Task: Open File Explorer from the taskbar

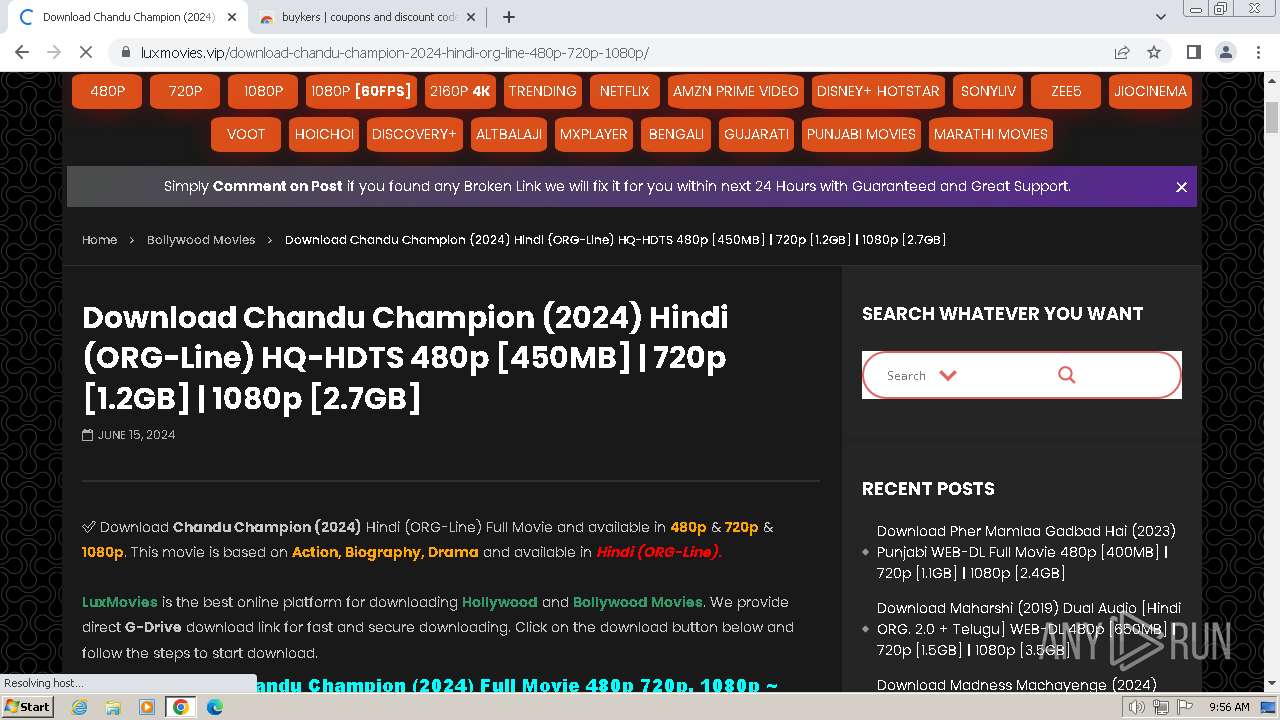Action: tap(113, 707)
